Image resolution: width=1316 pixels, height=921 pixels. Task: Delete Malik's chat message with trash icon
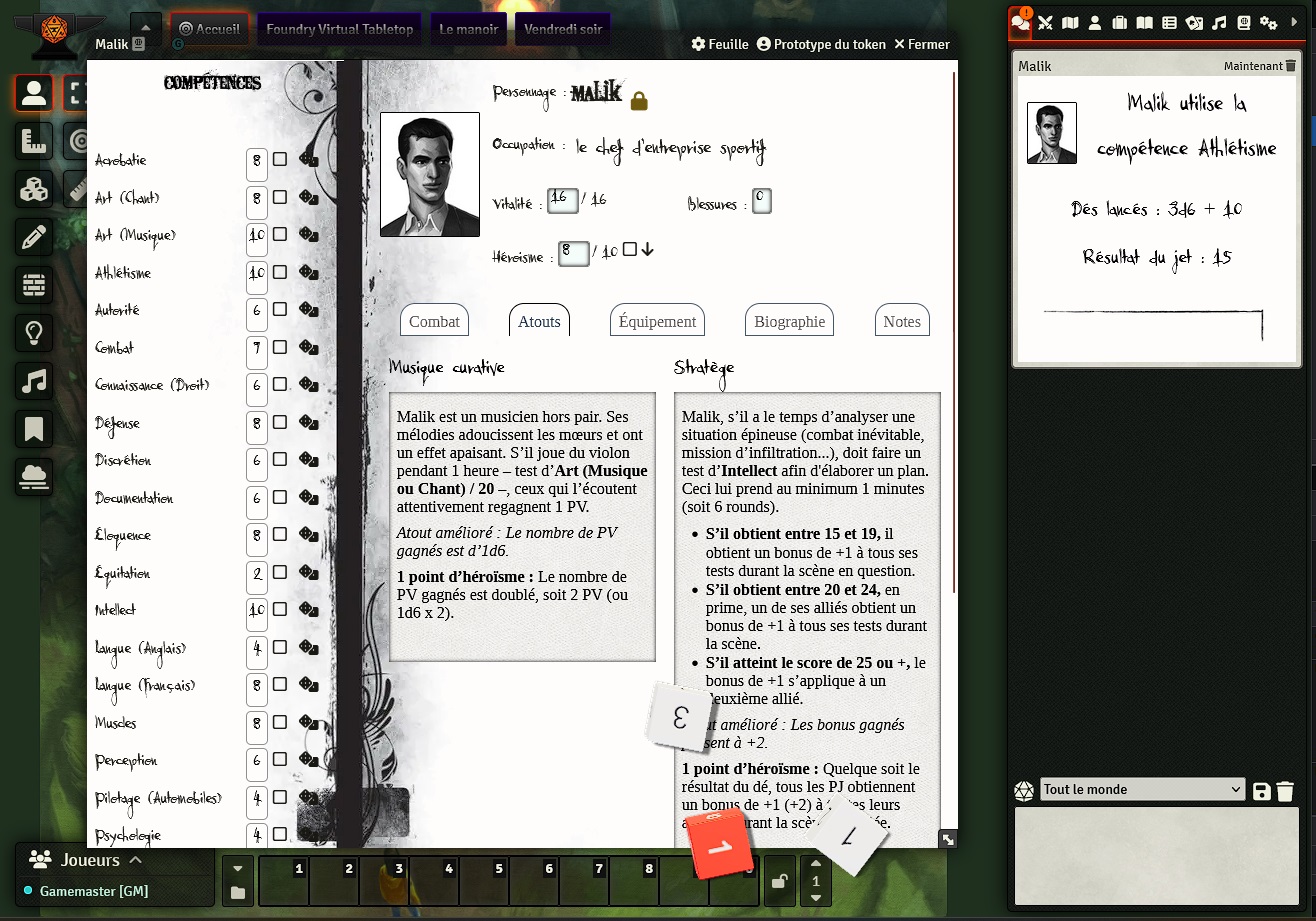point(1291,66)
